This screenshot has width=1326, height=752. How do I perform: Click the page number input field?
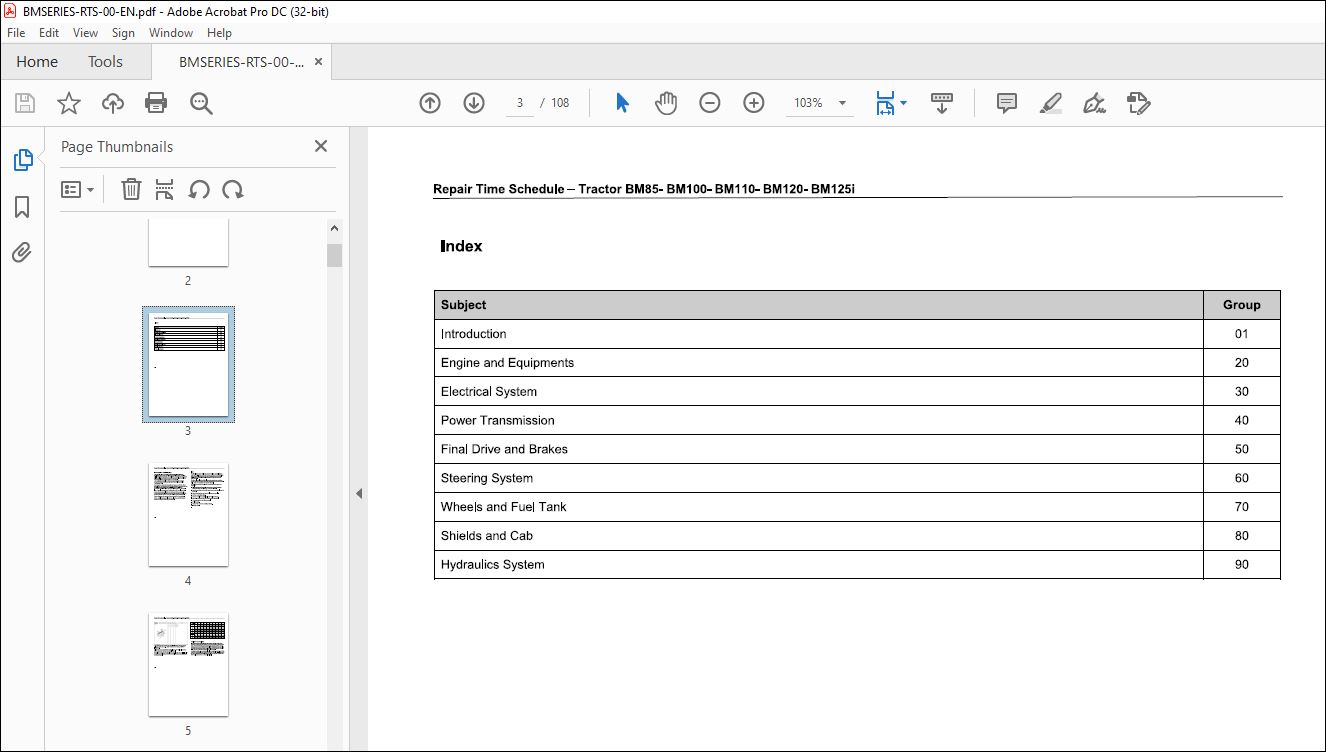(520, 103)
